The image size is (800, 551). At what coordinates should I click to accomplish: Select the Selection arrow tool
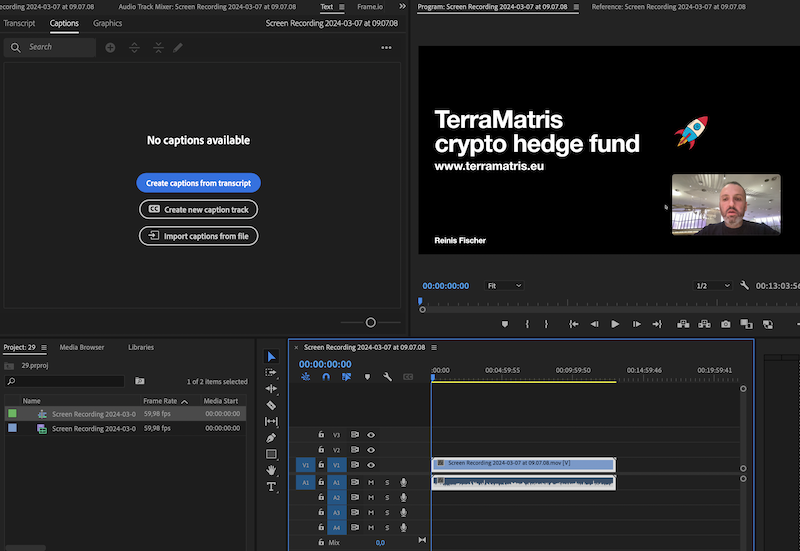271,357
